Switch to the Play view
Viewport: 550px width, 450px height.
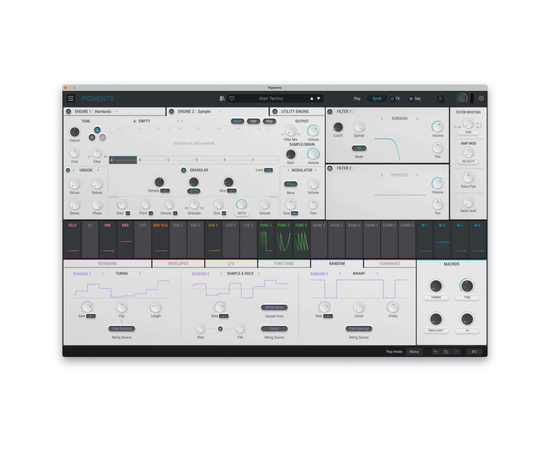357,99
